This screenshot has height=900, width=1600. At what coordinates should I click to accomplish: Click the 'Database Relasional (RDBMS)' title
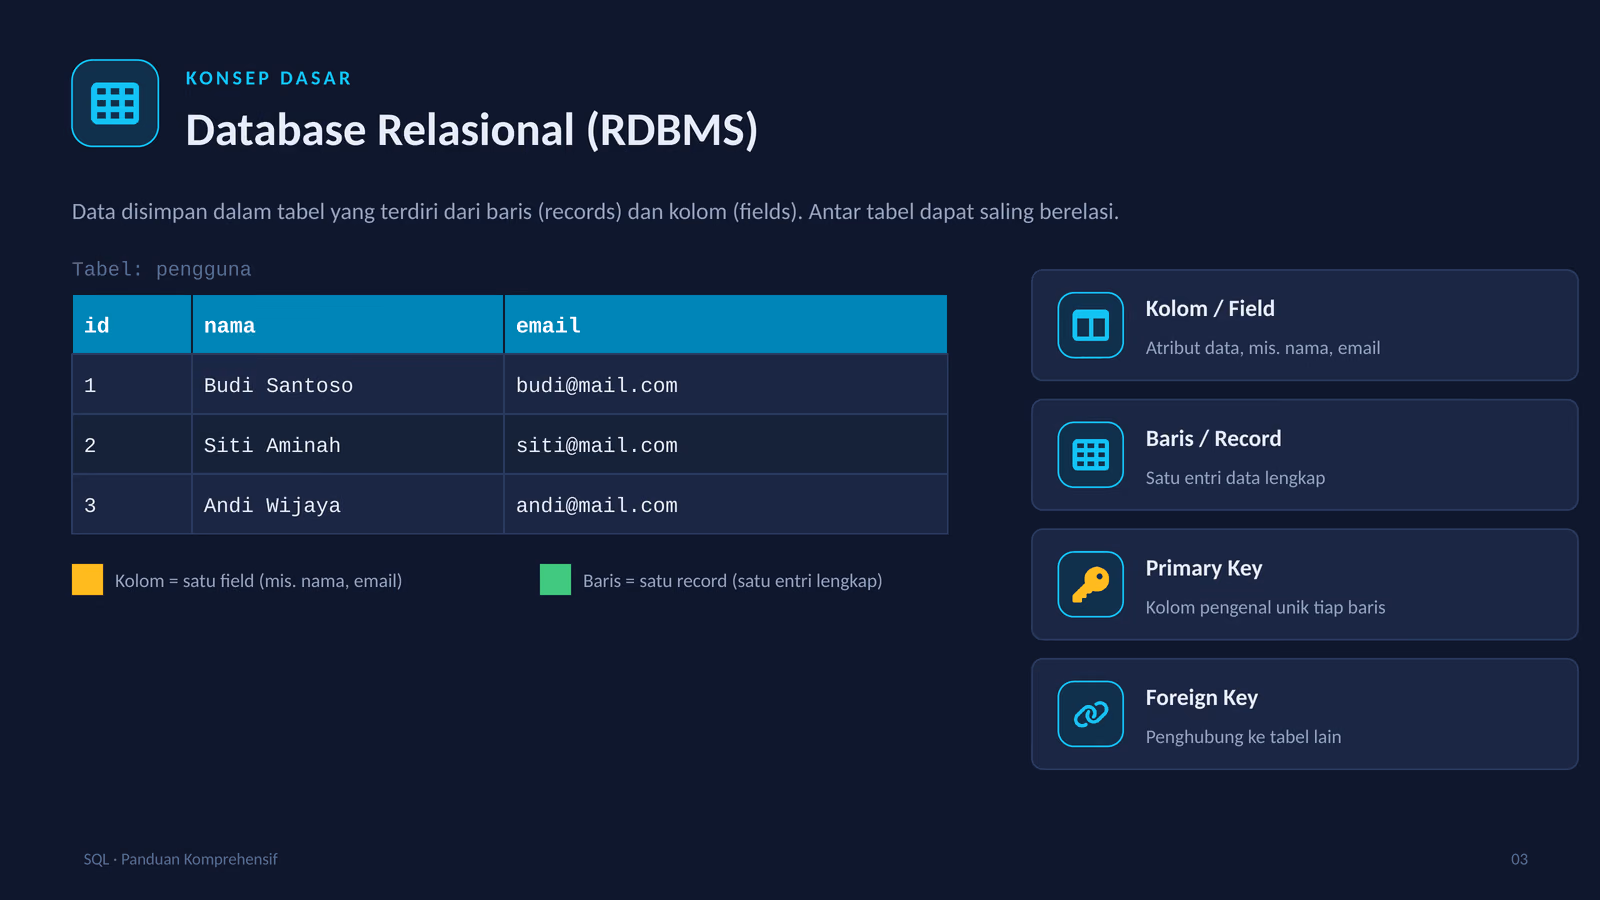point(472,130)
